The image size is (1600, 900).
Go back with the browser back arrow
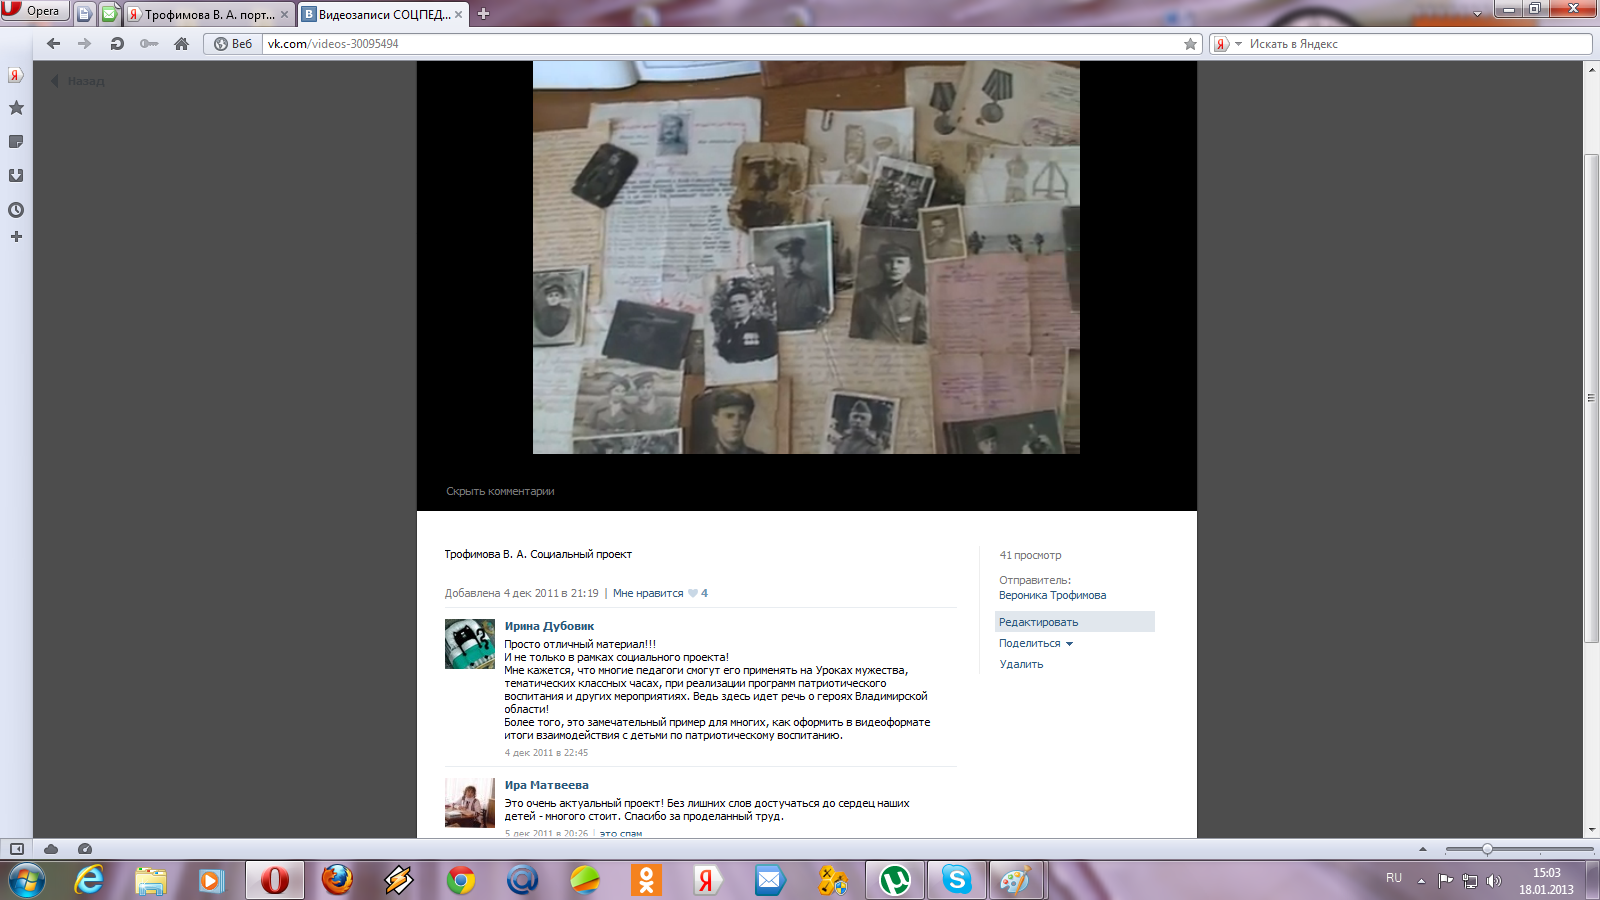pyautogui.click(x=54, y=44)
